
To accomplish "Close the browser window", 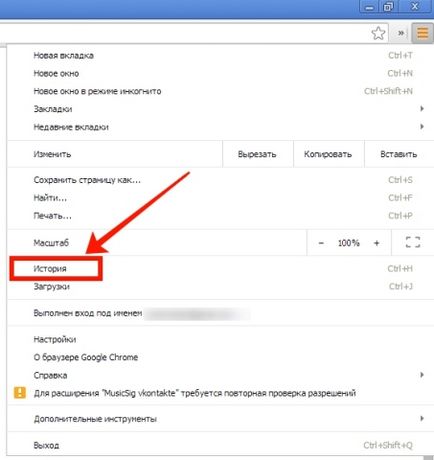I will click(x=415, y=7).
